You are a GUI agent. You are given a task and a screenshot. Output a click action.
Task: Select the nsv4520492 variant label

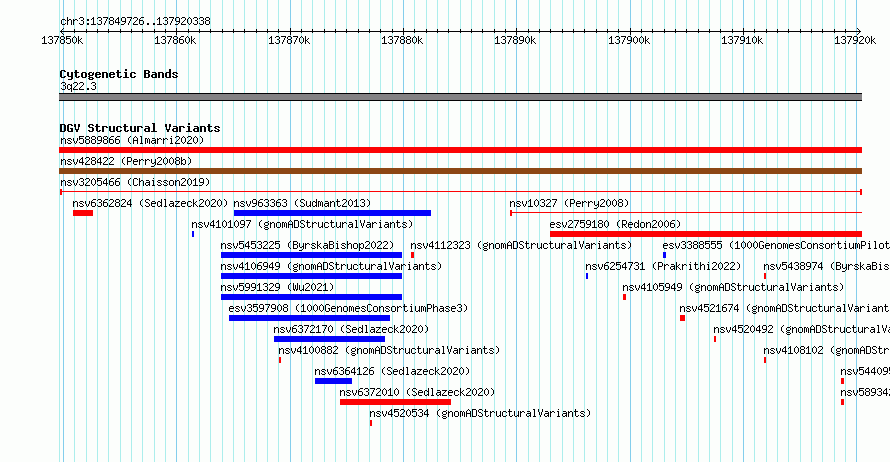tap(801, 329)
